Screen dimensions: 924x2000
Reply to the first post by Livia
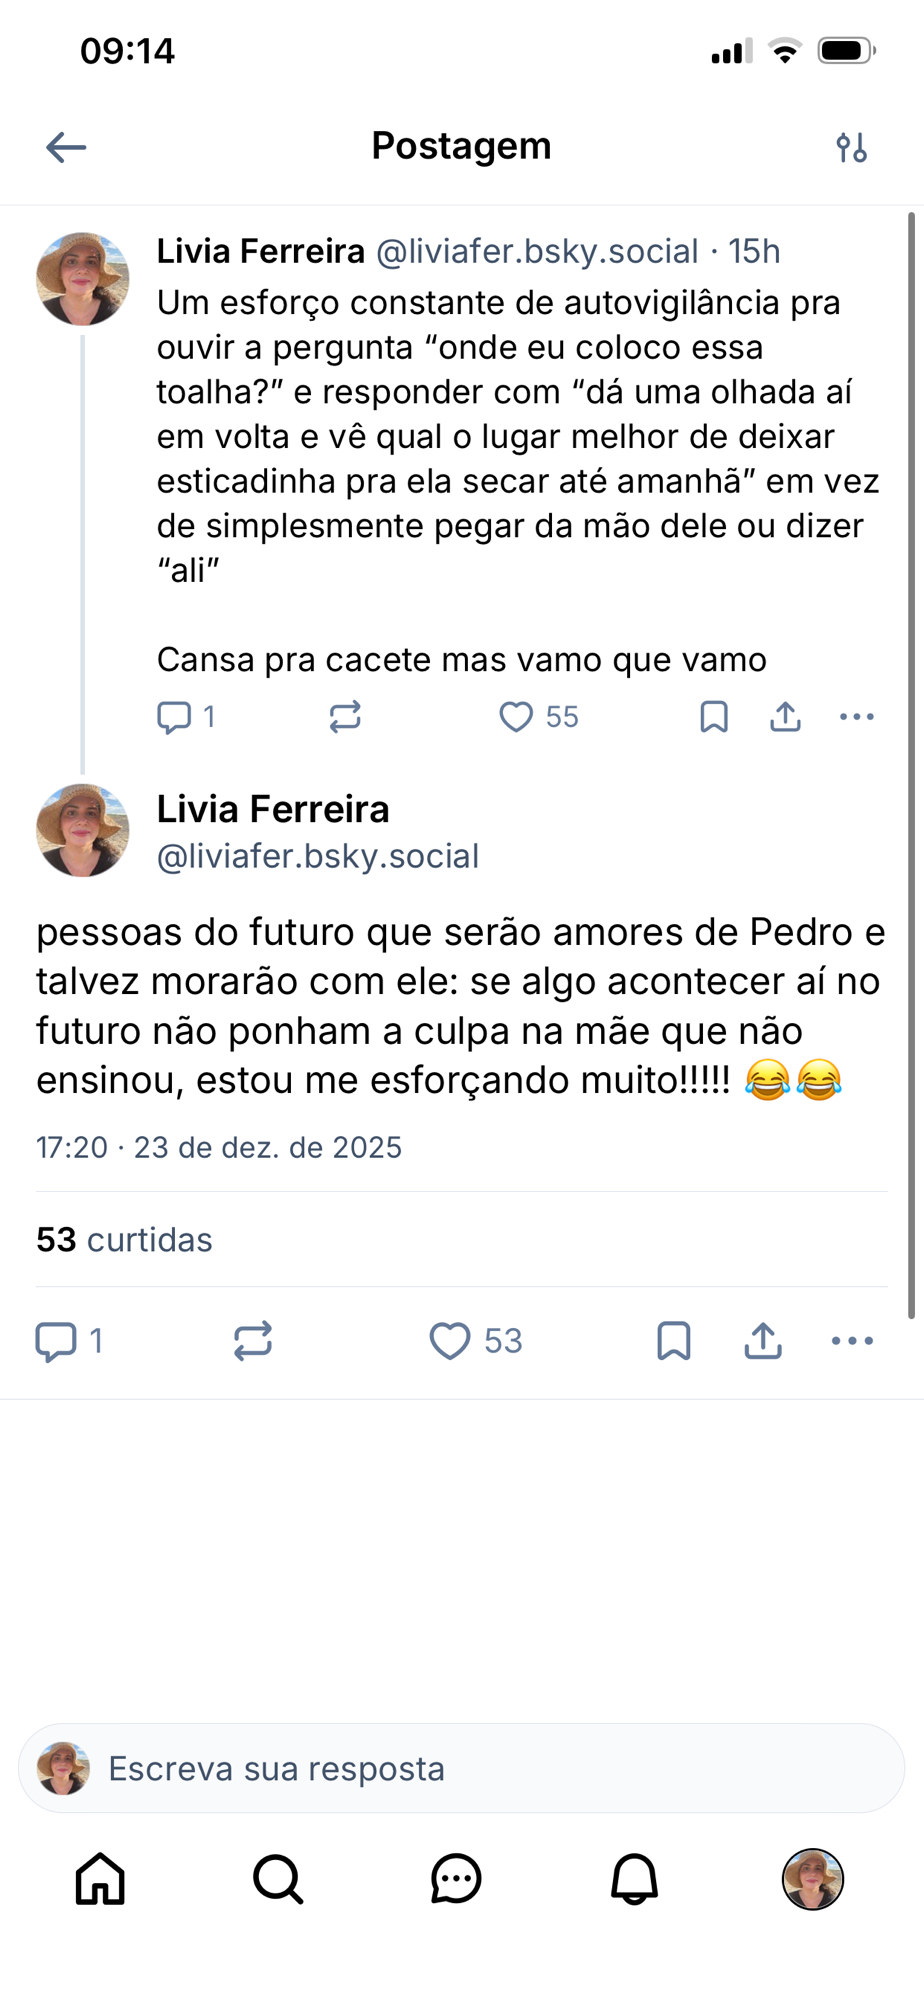pos(175,717)
